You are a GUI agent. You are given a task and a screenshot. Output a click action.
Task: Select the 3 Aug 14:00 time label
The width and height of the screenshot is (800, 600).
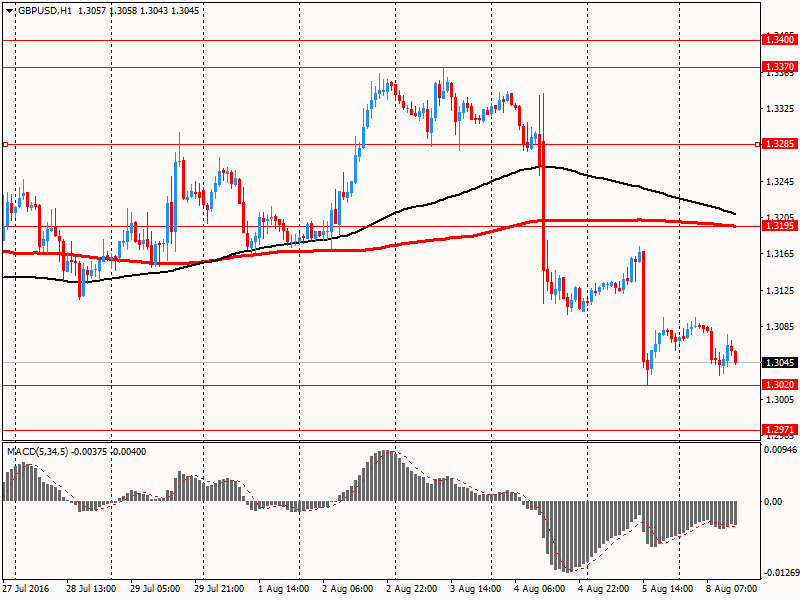[x=475, y=589]
